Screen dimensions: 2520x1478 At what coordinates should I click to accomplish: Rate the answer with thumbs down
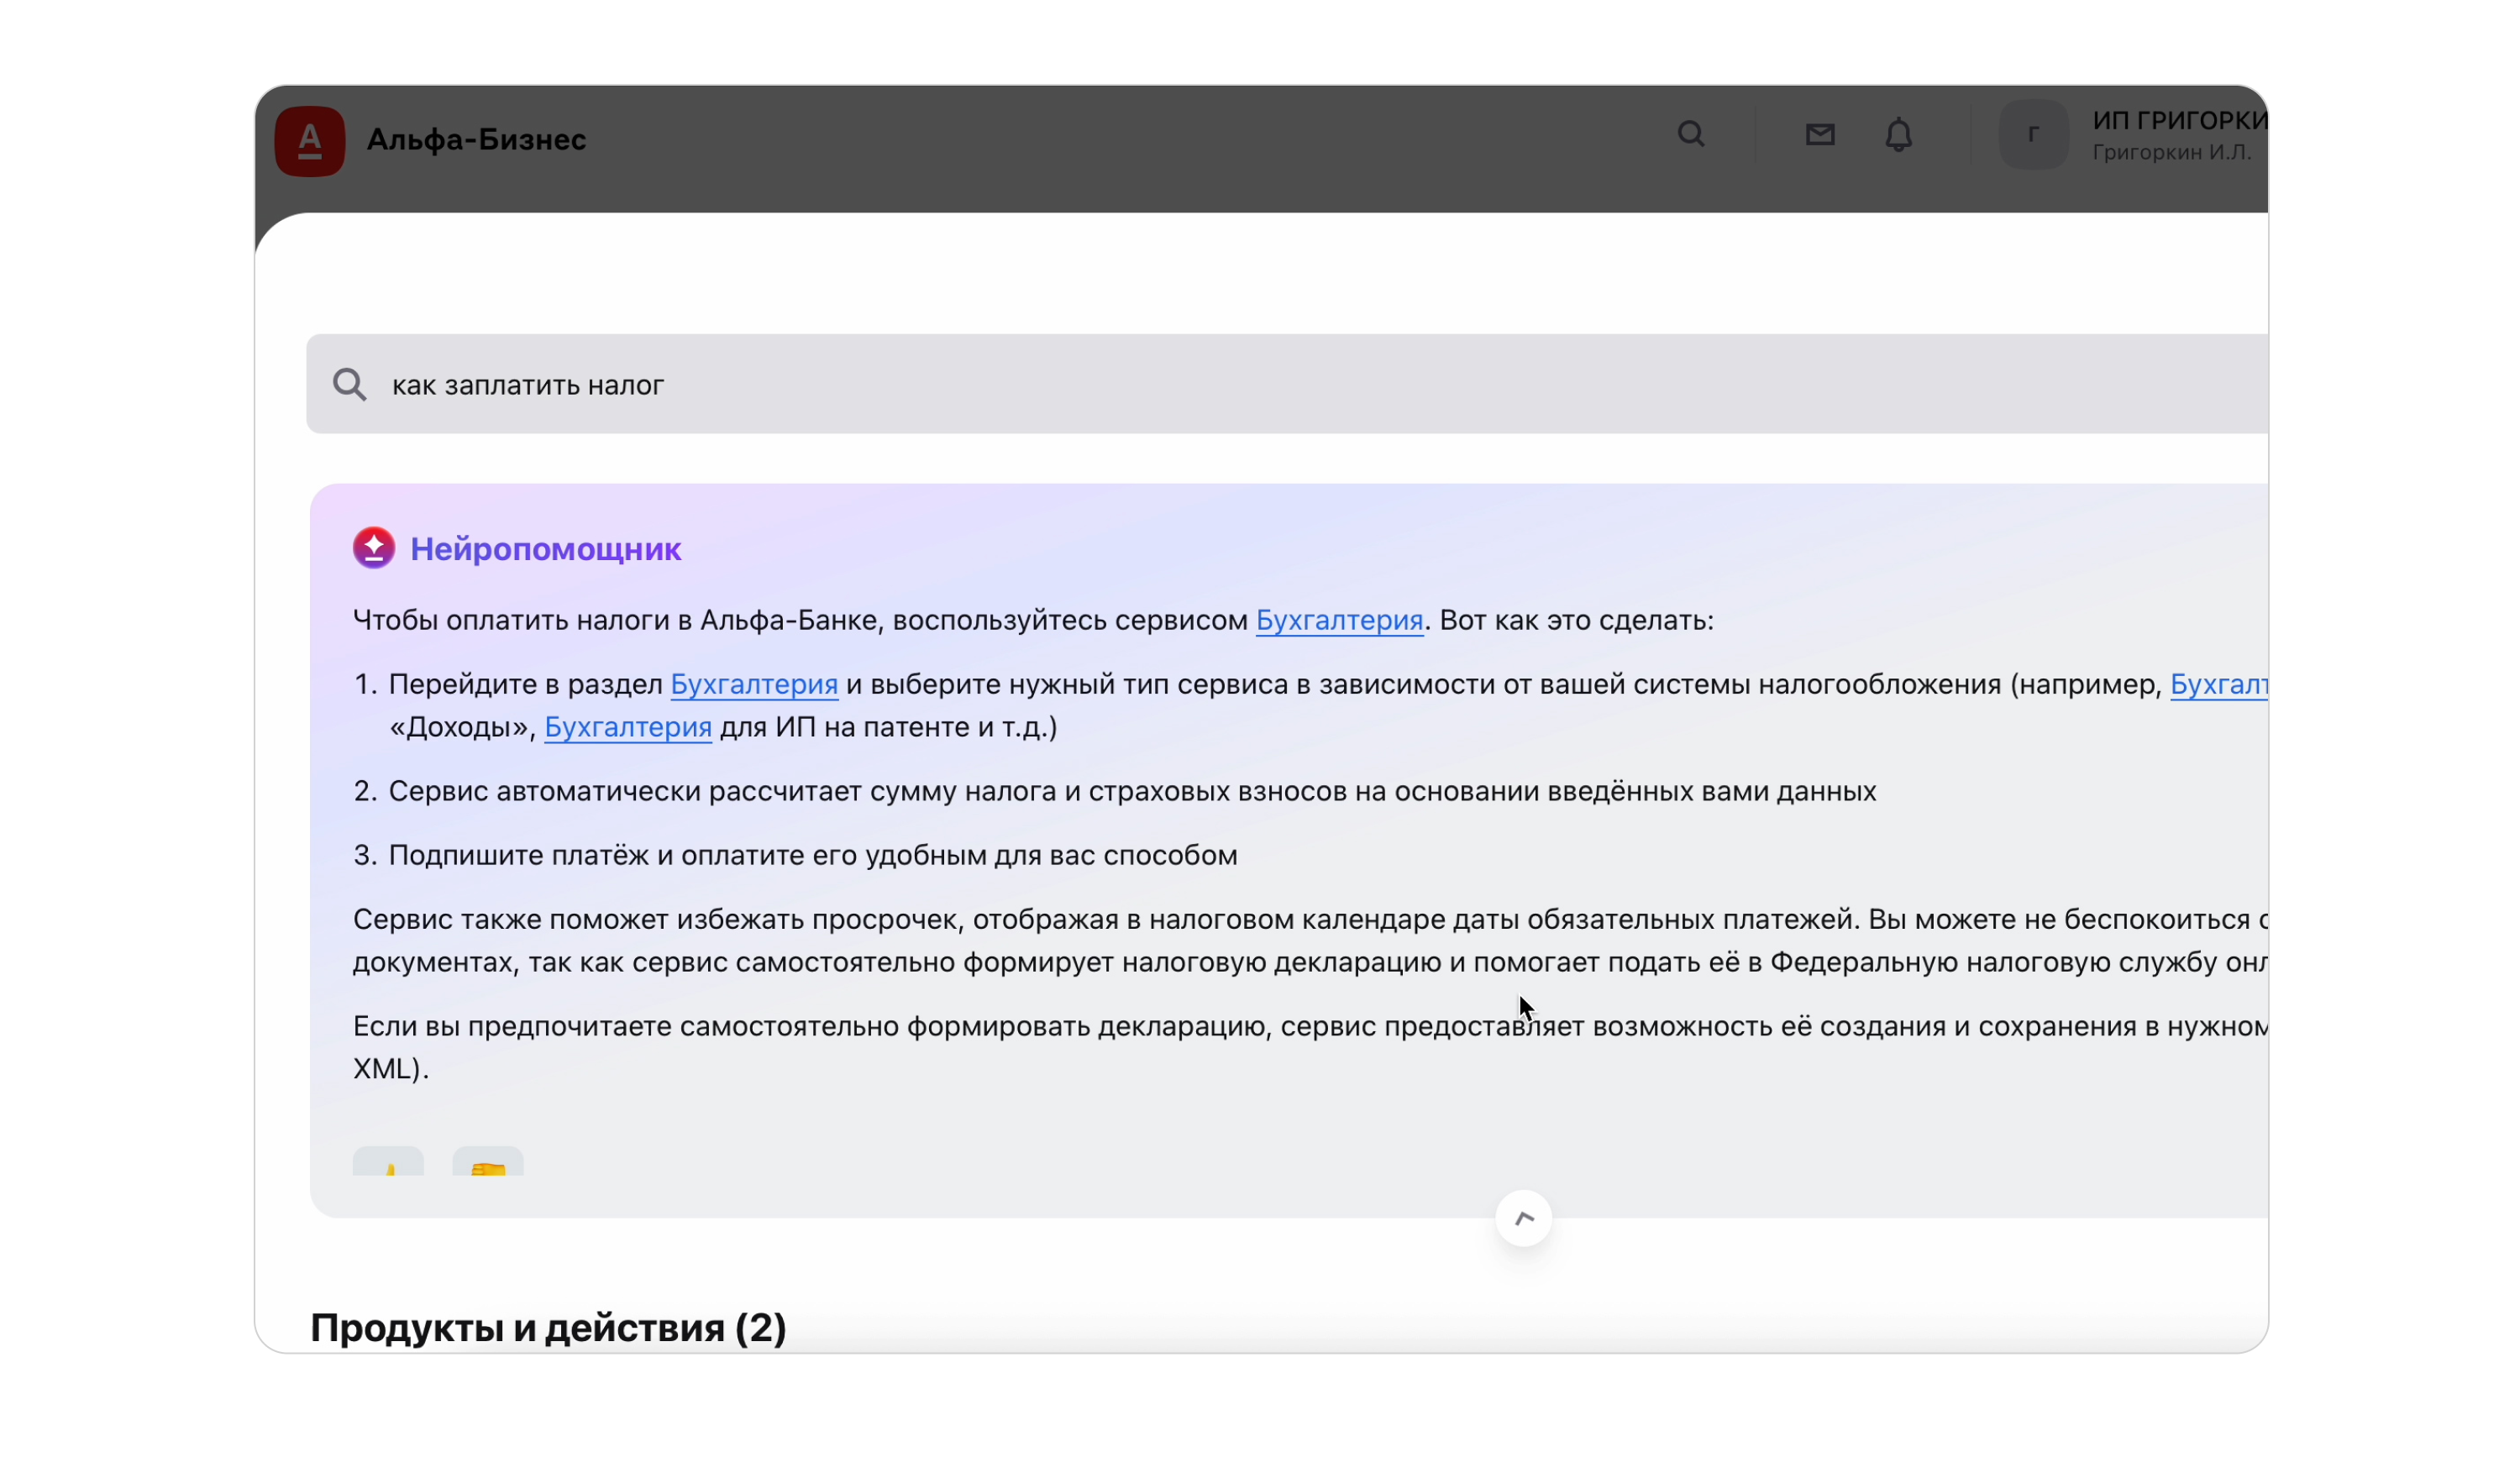pyautogui.click(x=488, y=1163)
